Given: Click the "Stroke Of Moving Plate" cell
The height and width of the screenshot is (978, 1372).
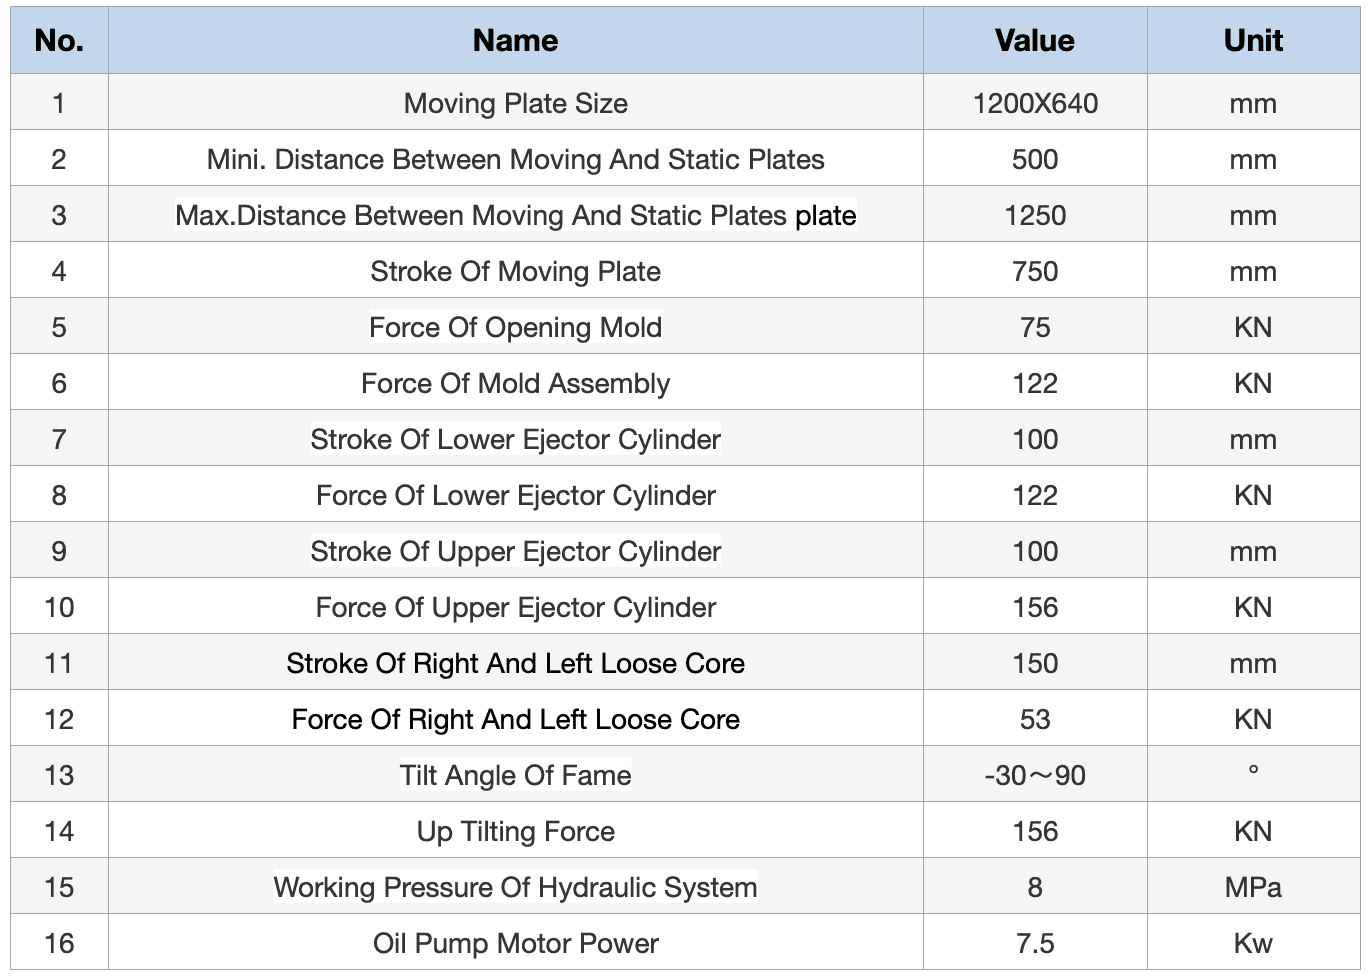Looking at the screenshot, I should pos(515,271).
